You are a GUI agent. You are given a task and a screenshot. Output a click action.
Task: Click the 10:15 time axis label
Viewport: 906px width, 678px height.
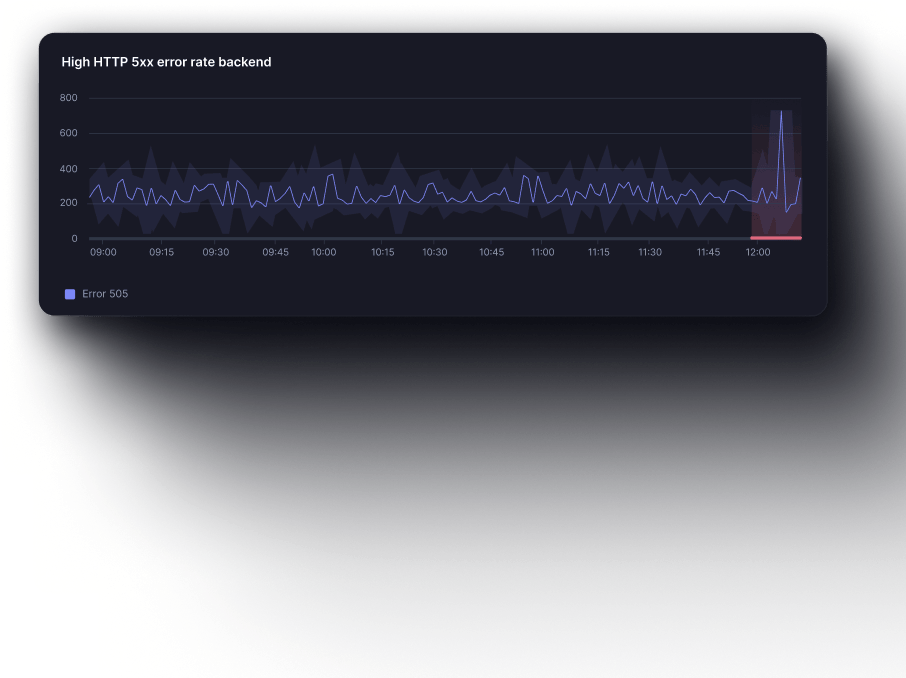click(x=382, y=253)
